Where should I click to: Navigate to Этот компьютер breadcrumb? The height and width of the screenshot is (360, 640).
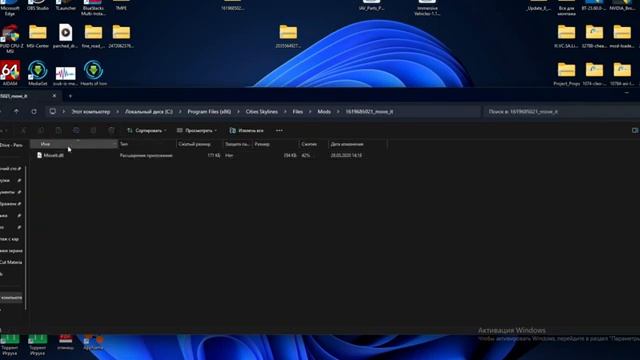[x=91, y=111]
